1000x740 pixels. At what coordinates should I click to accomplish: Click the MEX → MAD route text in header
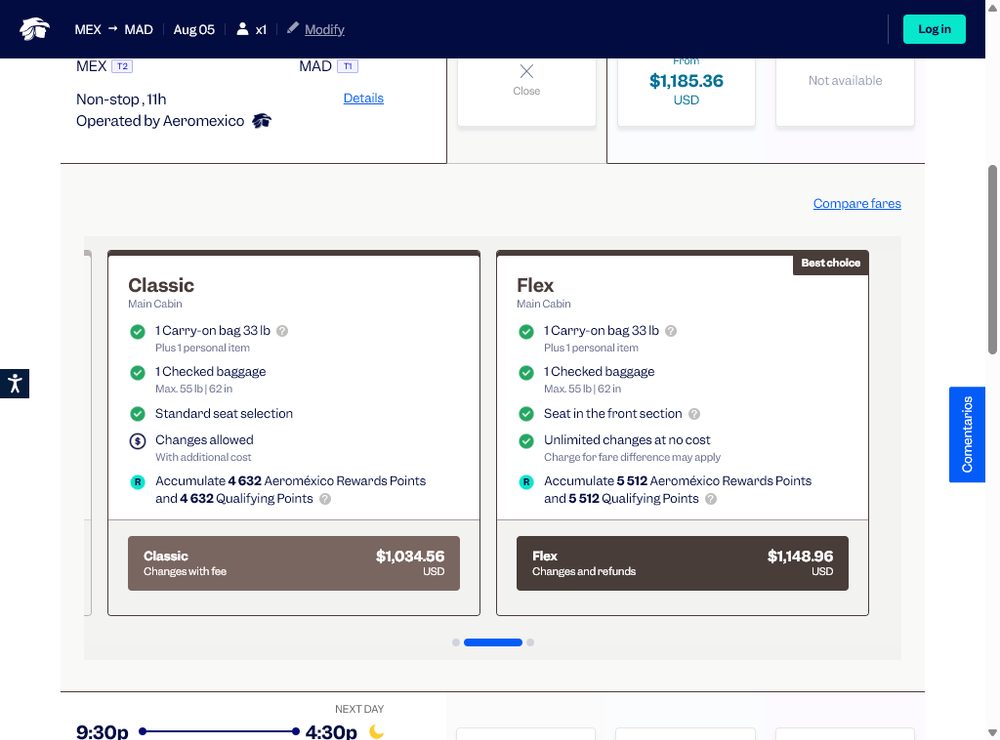click(114, 29)
